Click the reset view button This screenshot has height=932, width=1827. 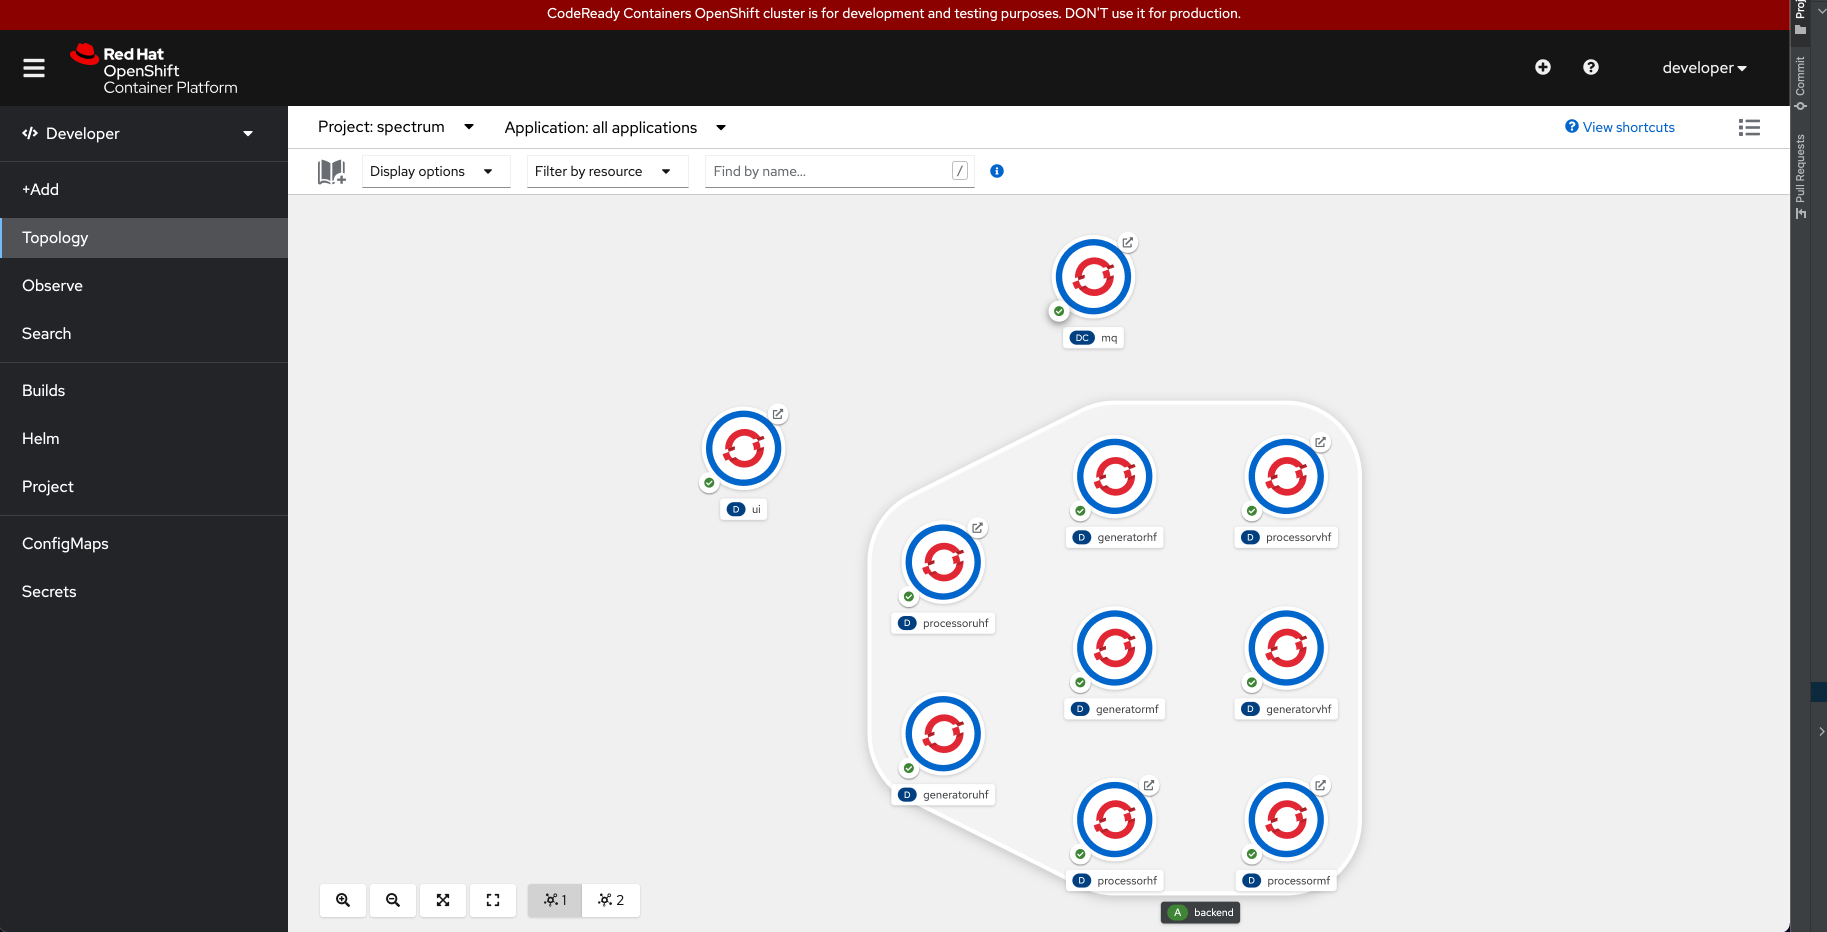coord(493,900)
